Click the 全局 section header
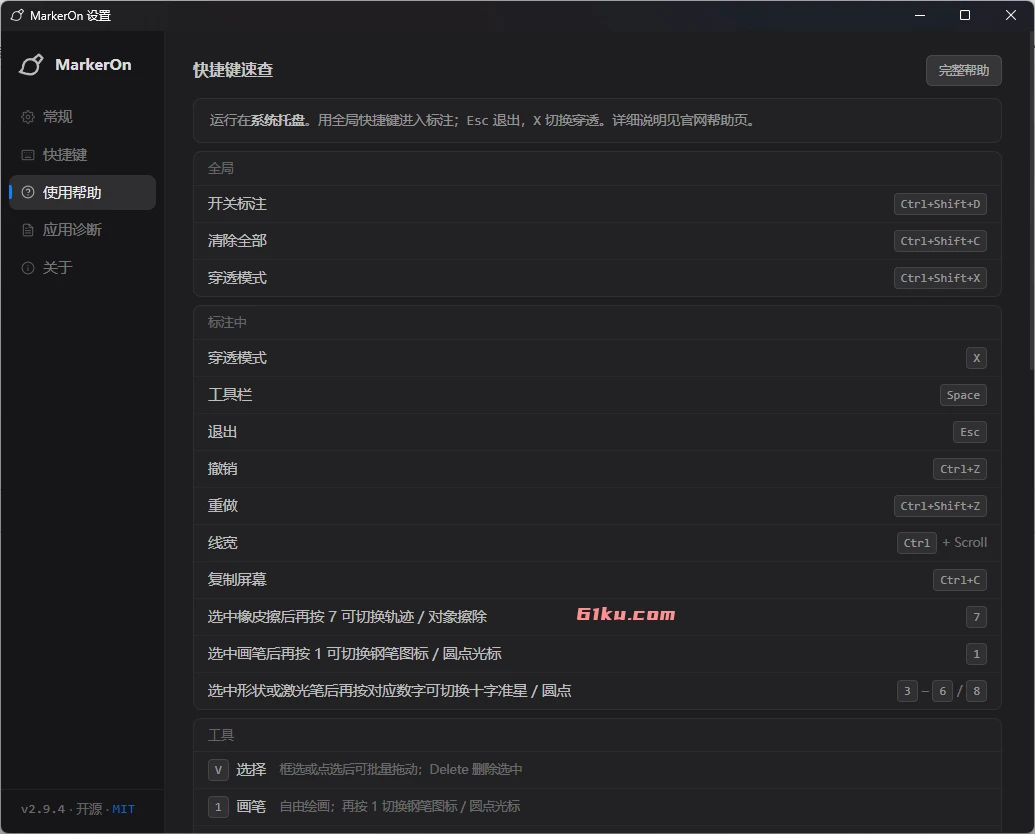 pos(220,168)
